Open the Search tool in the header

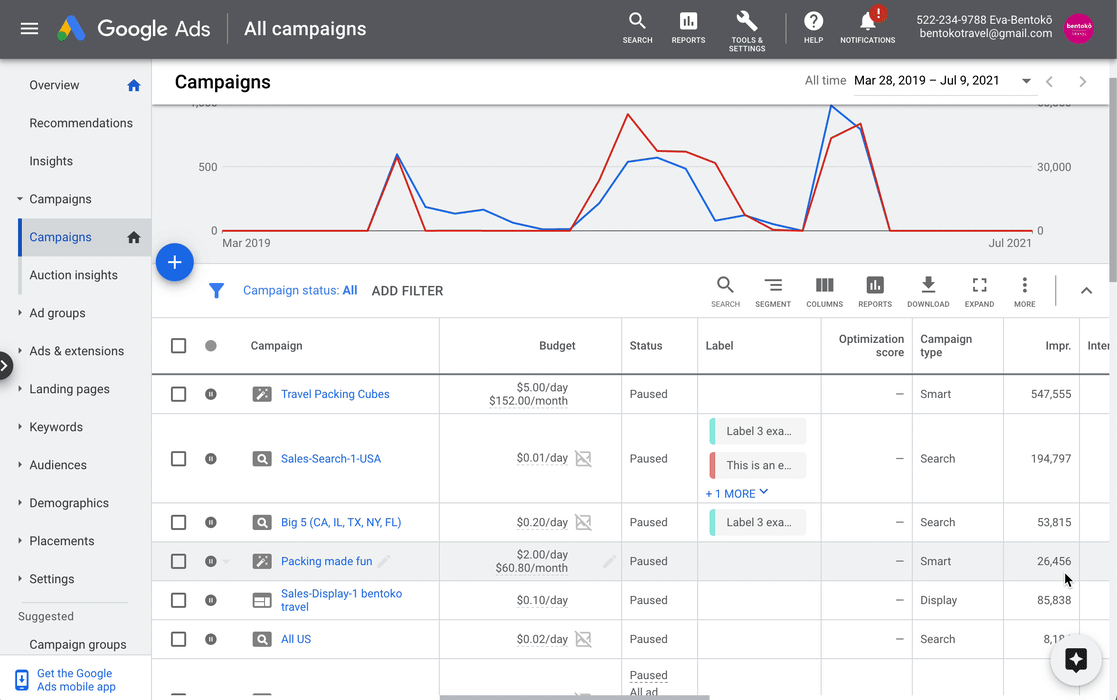pos(637,28)
